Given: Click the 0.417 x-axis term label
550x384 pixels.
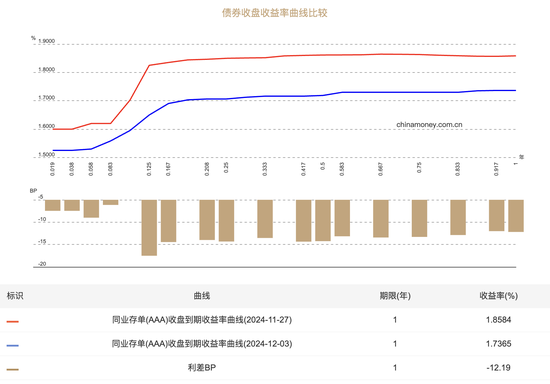Looking at the screenshot, I should [303, 169].
